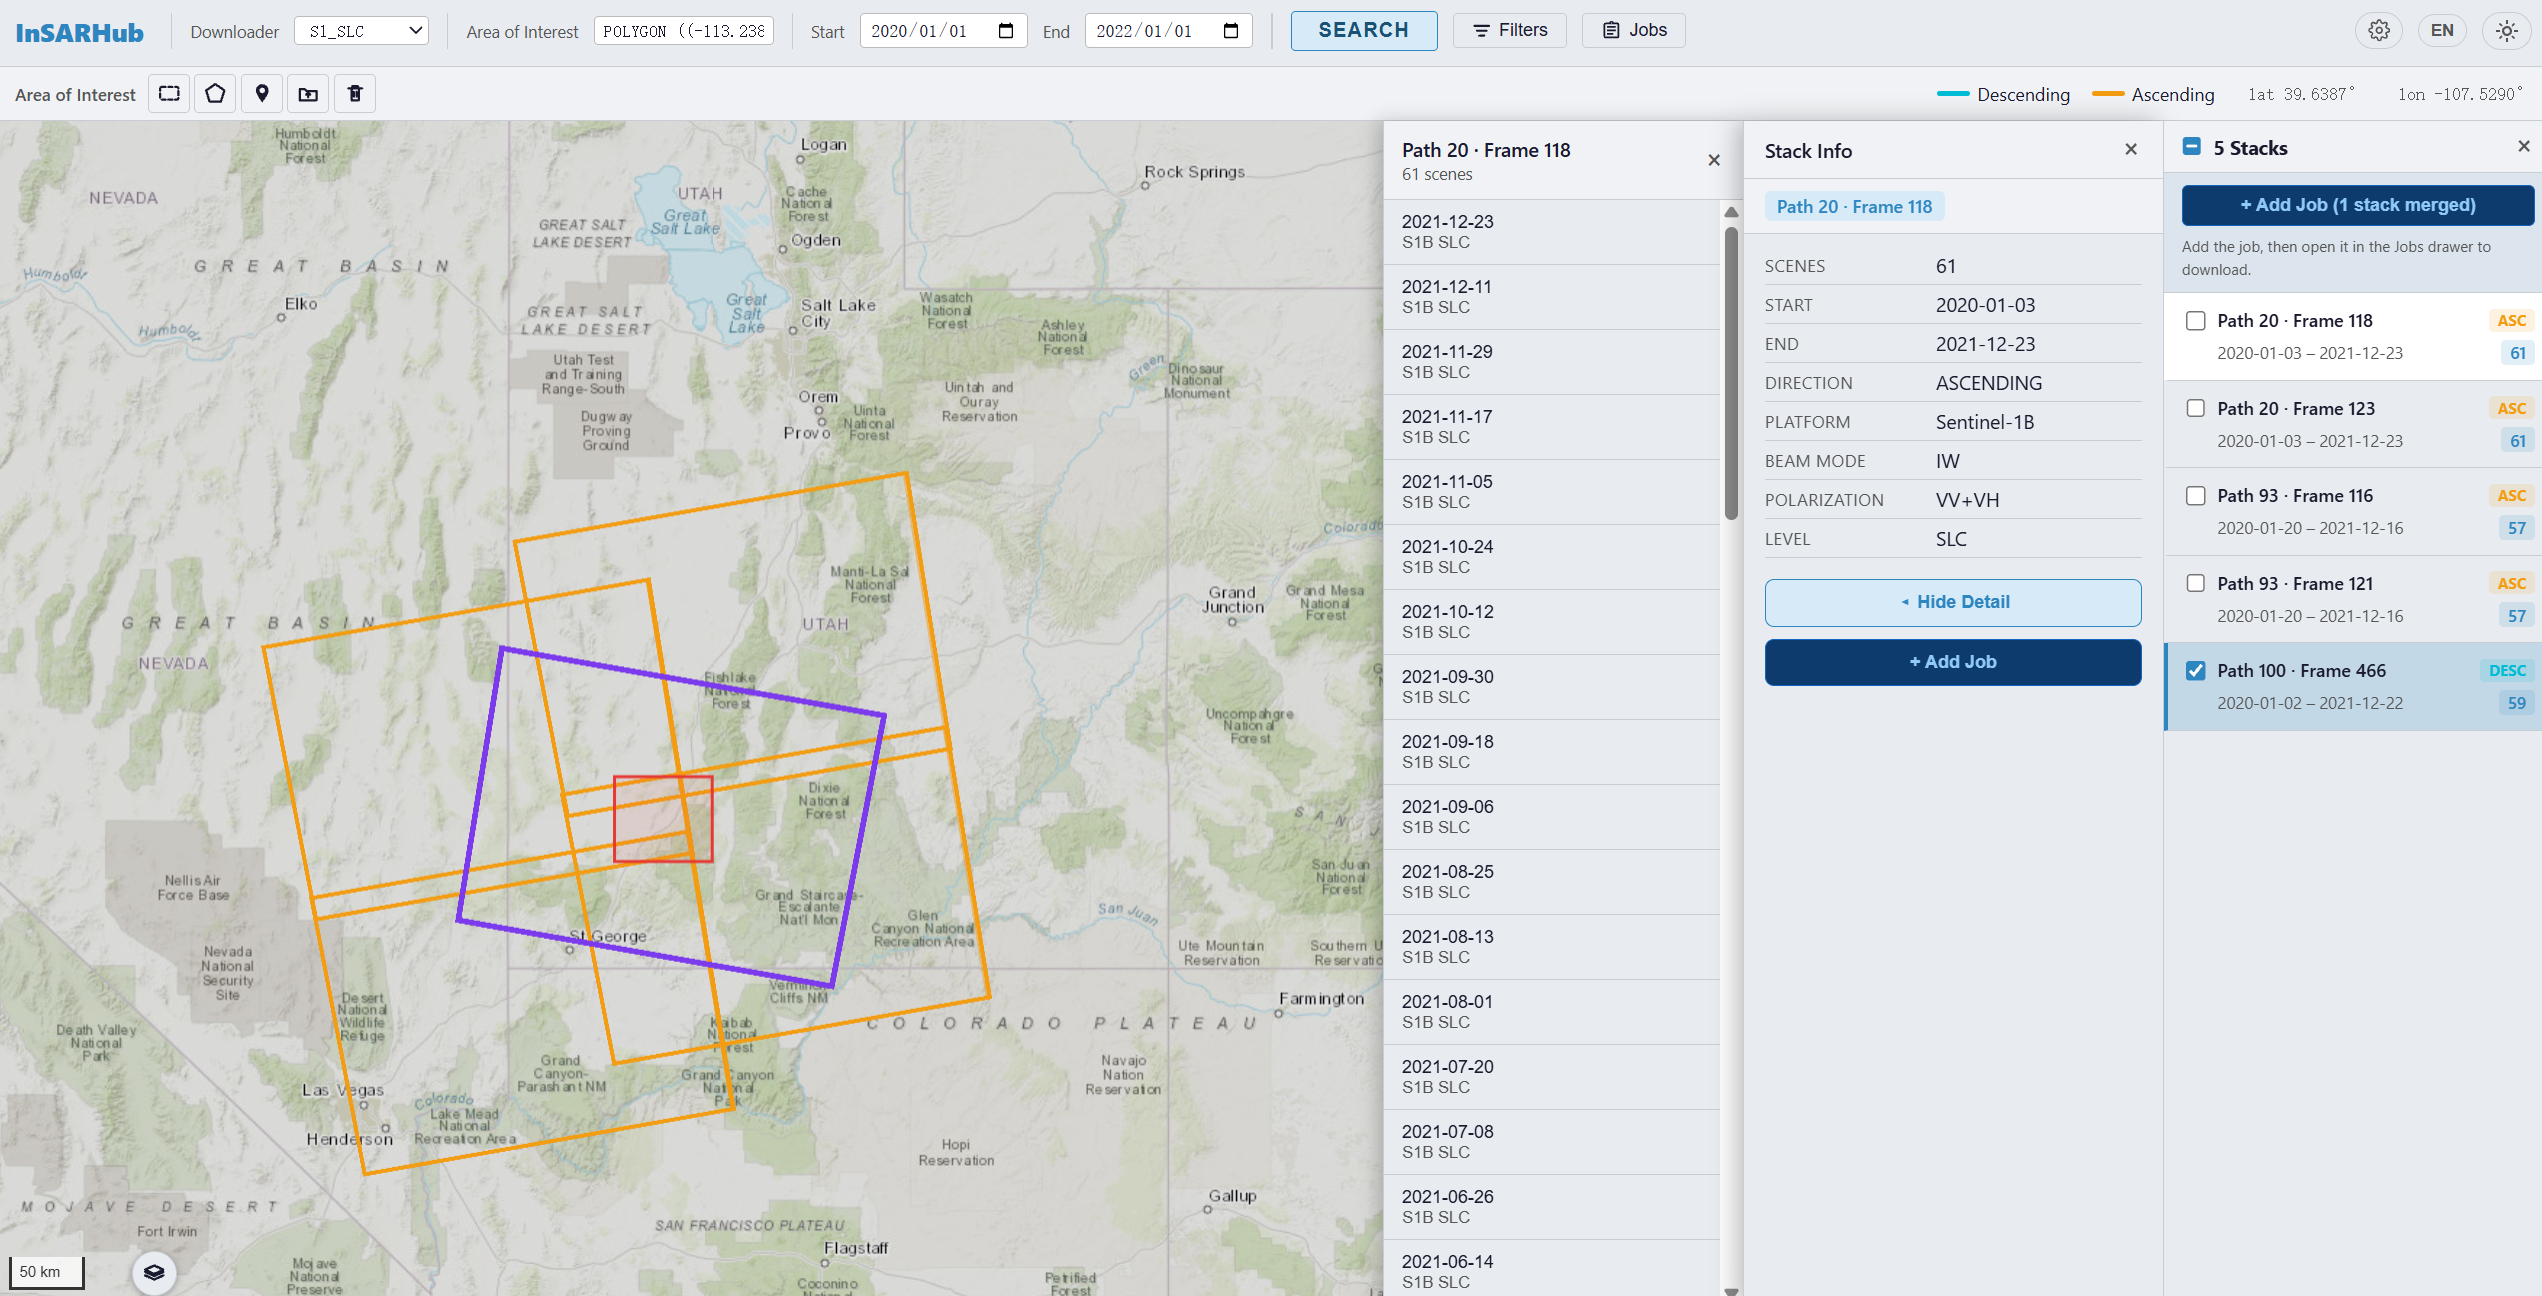Choose the location pin marker tool
Image resolution: width=2542 pixels, height=1296 pixels.
tap(262, 94)
